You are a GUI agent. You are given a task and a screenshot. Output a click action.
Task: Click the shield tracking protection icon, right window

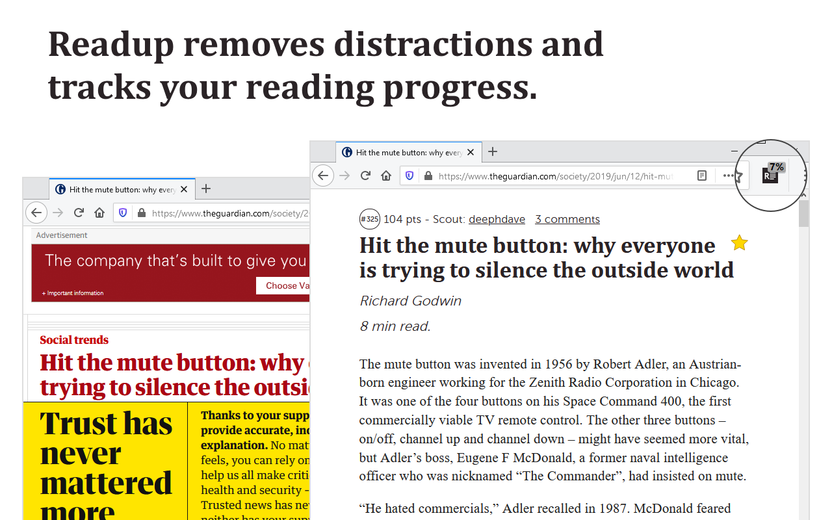[x=410, y=176]
